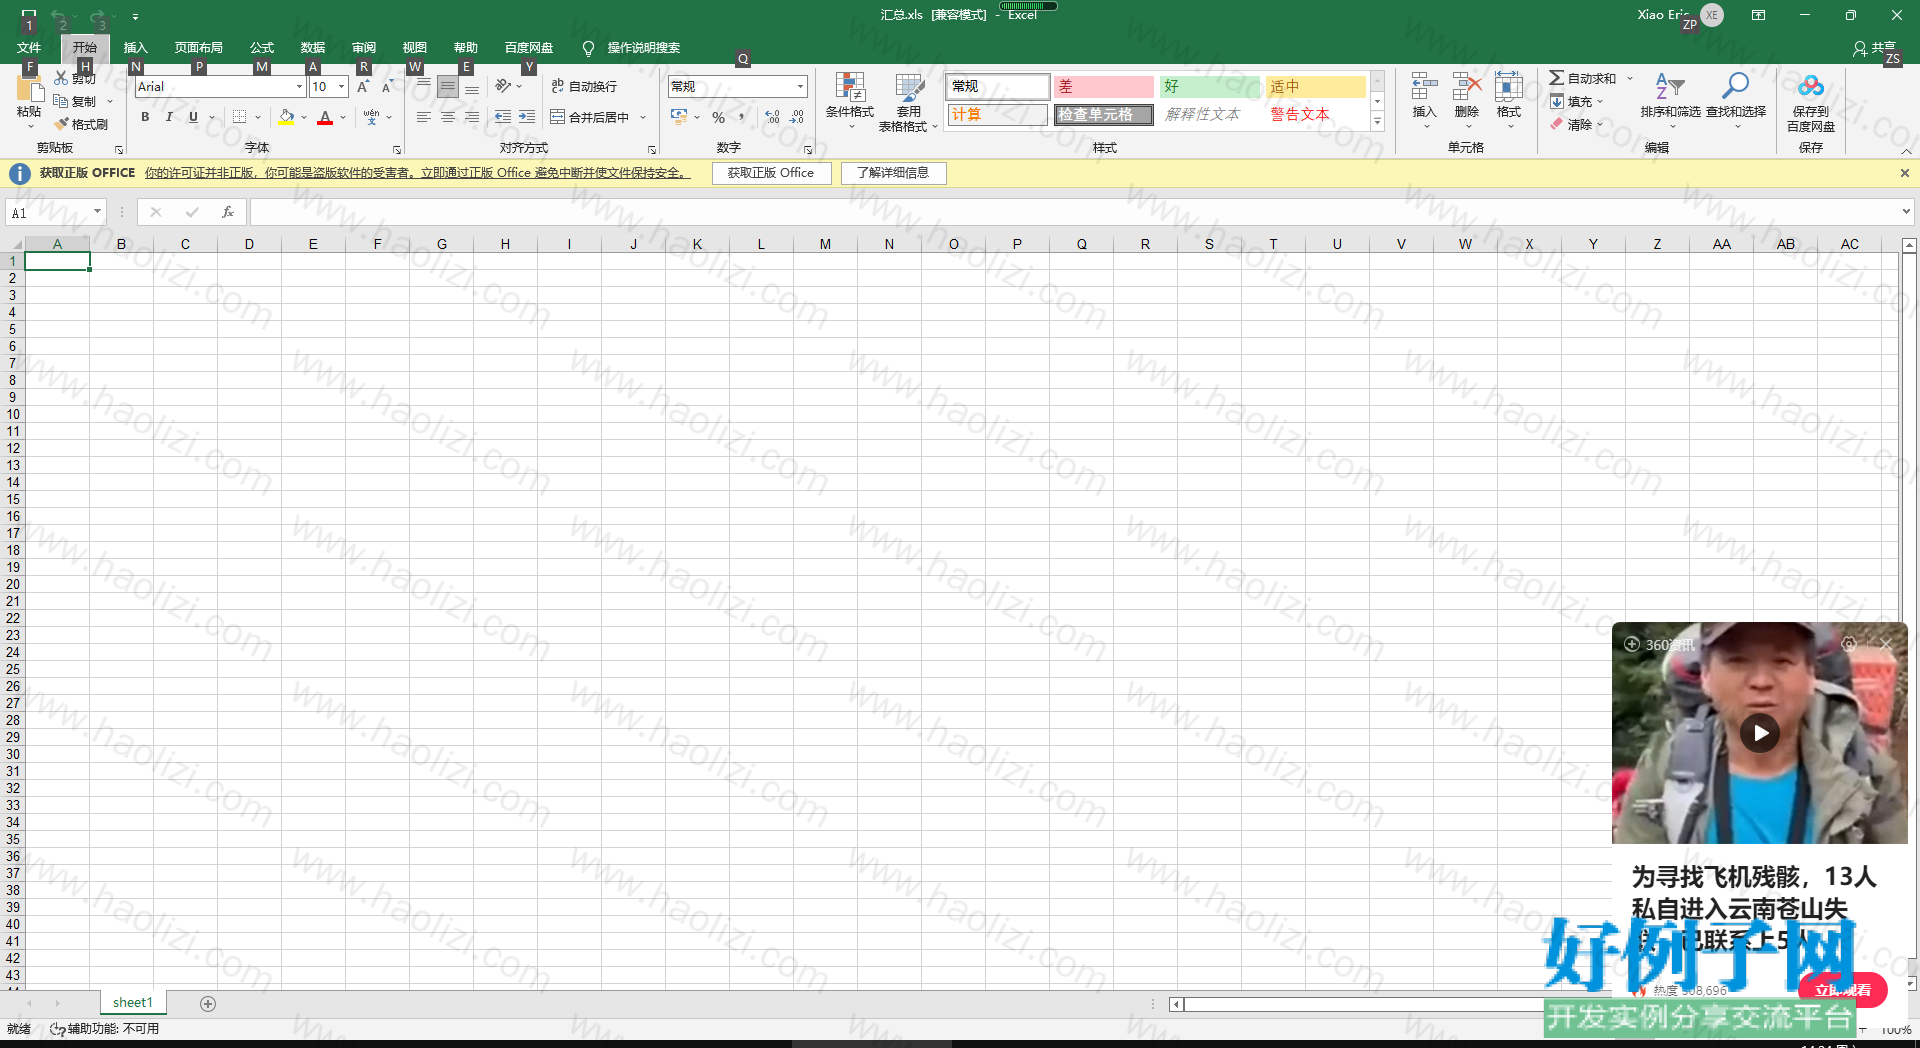Click the 获取正版 Office button
This screenshot has height=1048, width=1920.
click(x=771, y=173)
